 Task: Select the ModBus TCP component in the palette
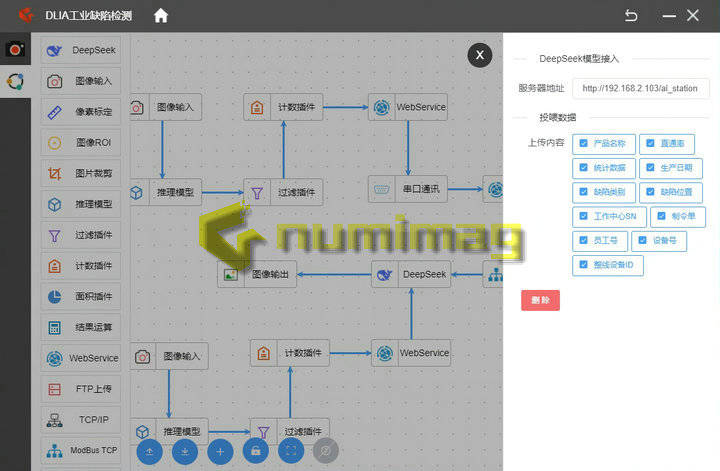[81, 450]
